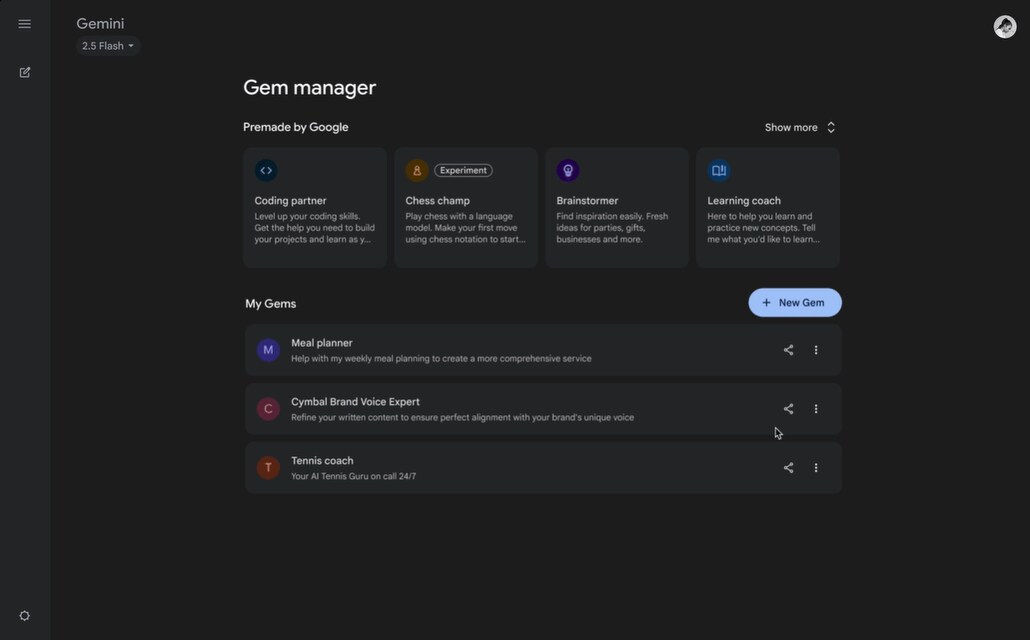Share the Cymbal Brand Voice Expert gem
The height and width of the screenshot is (640, 1030).
pos(788,409)
